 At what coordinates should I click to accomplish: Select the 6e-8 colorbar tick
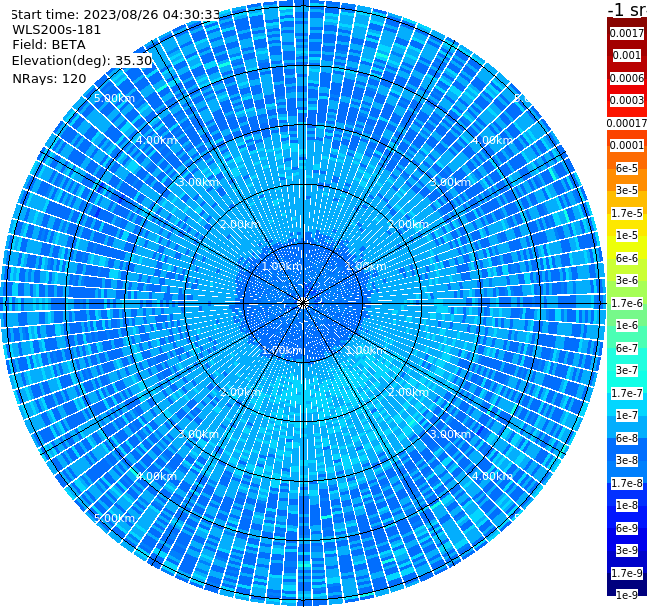pyautogui.click(x=627, y=438)
